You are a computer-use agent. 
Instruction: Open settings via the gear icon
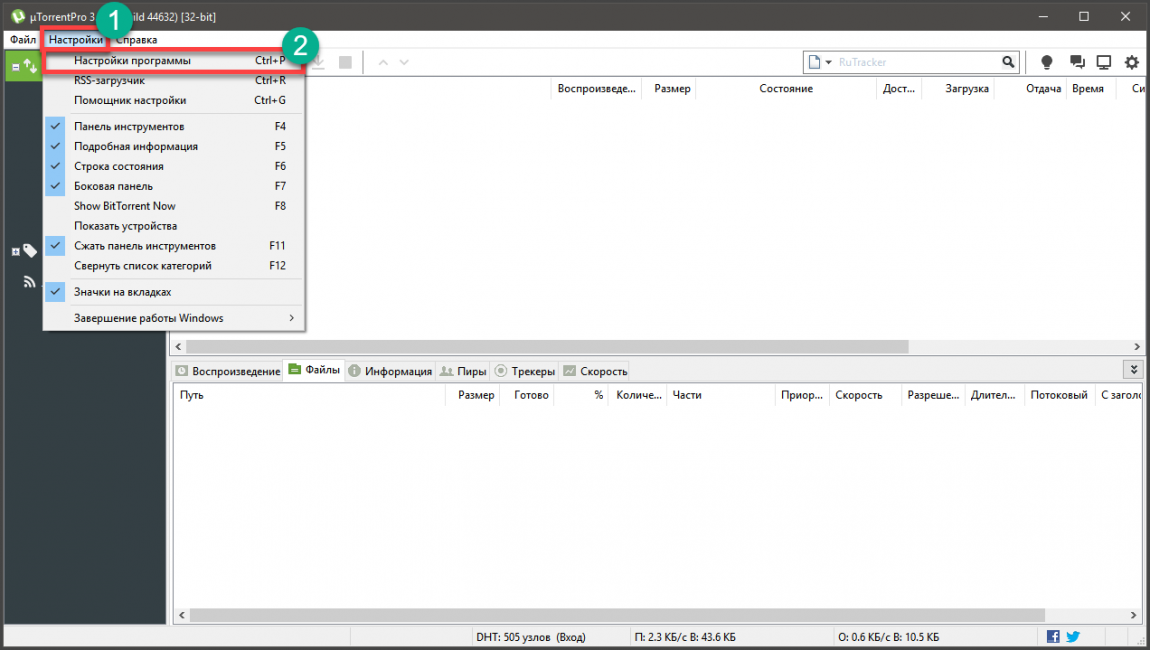tap(1132, 62)
